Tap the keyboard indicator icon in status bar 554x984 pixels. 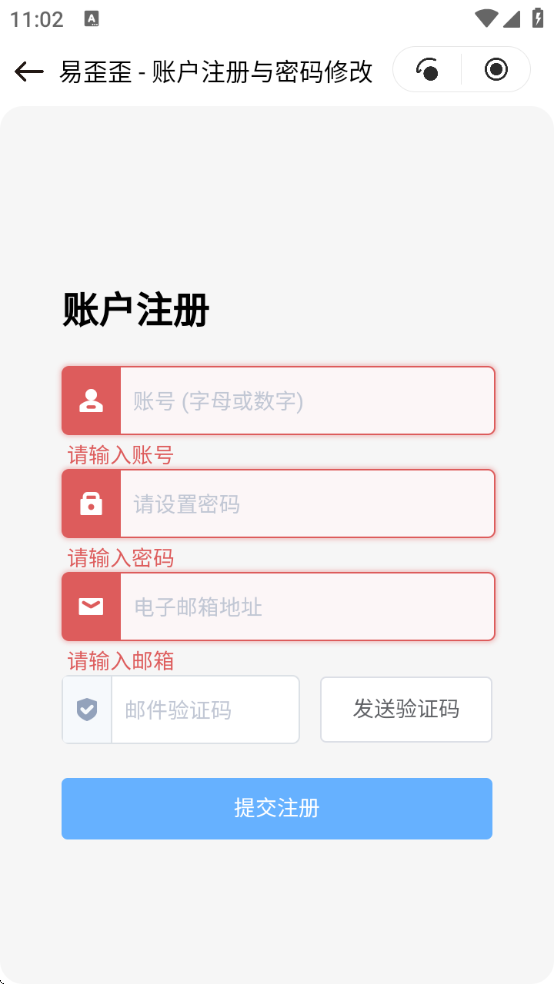tap(92, 19)
